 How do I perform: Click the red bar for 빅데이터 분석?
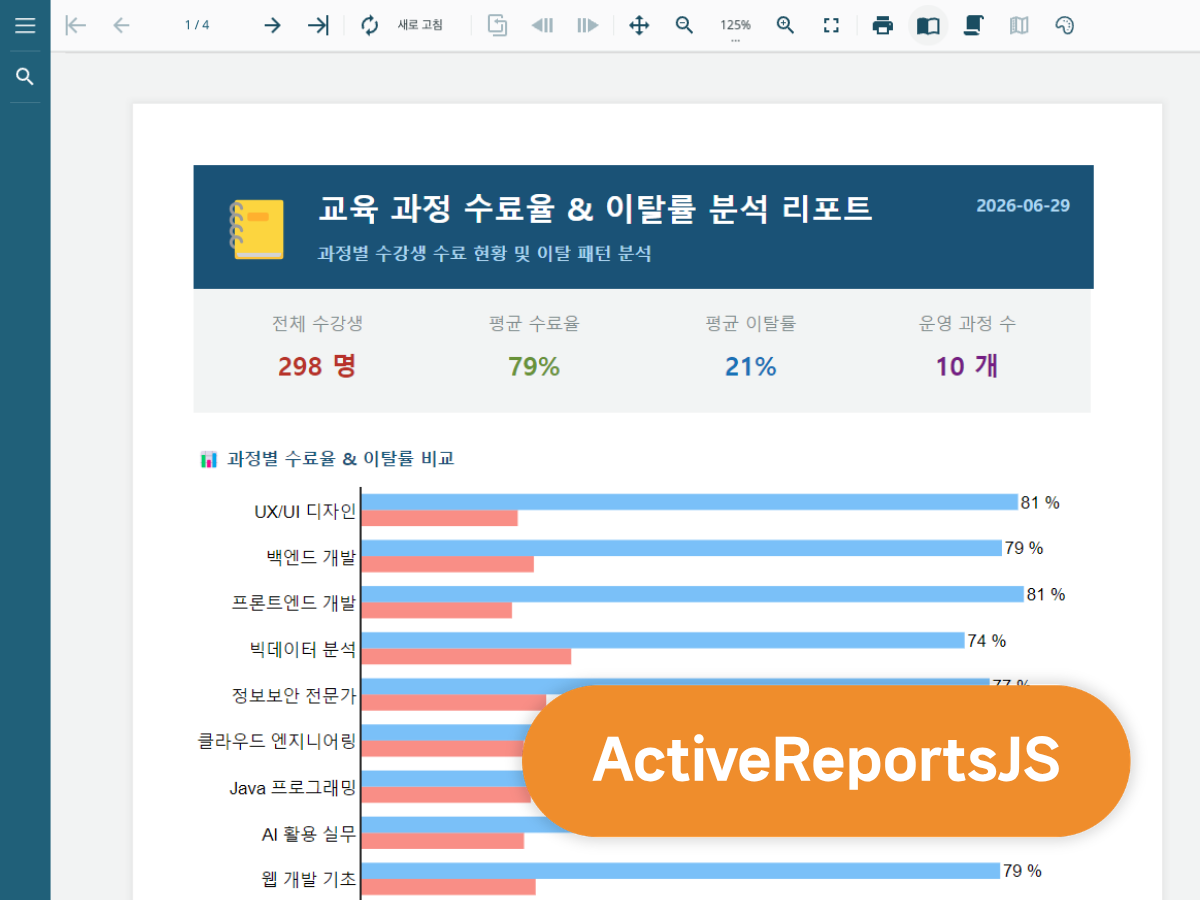tap(466, 656)
